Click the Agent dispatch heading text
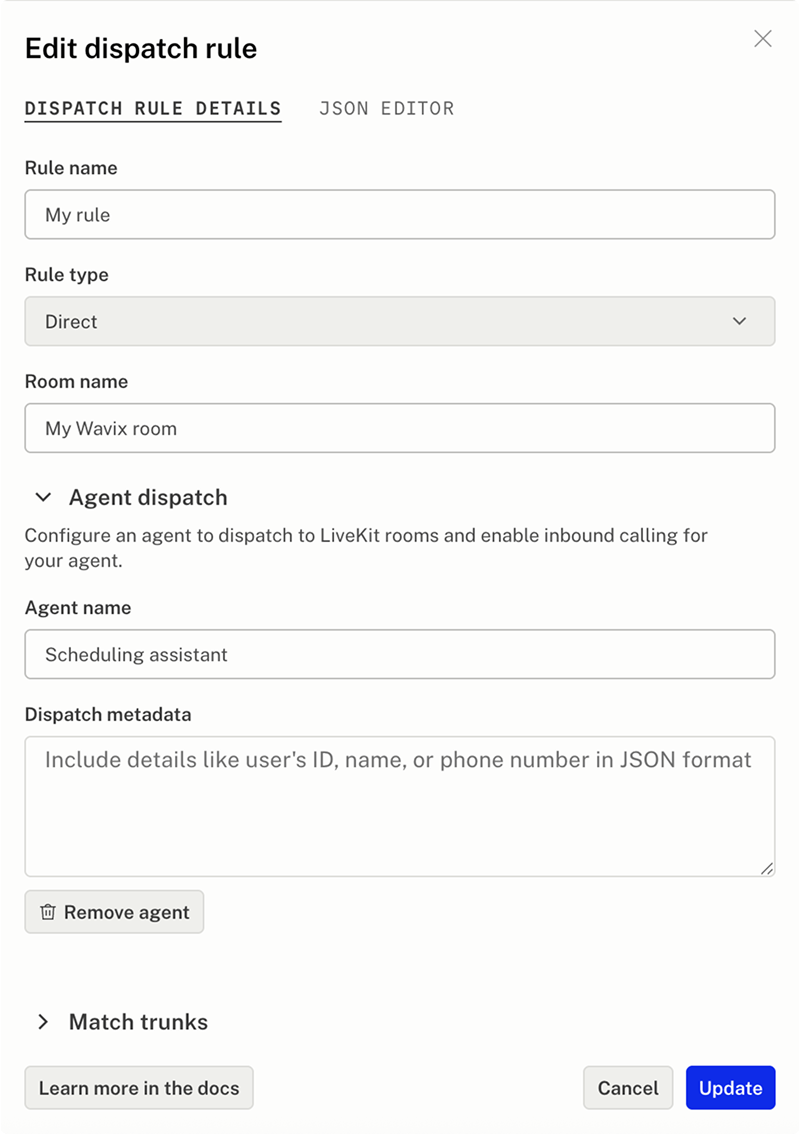This screenshot has height=1134, width=800. coord(148,497)
